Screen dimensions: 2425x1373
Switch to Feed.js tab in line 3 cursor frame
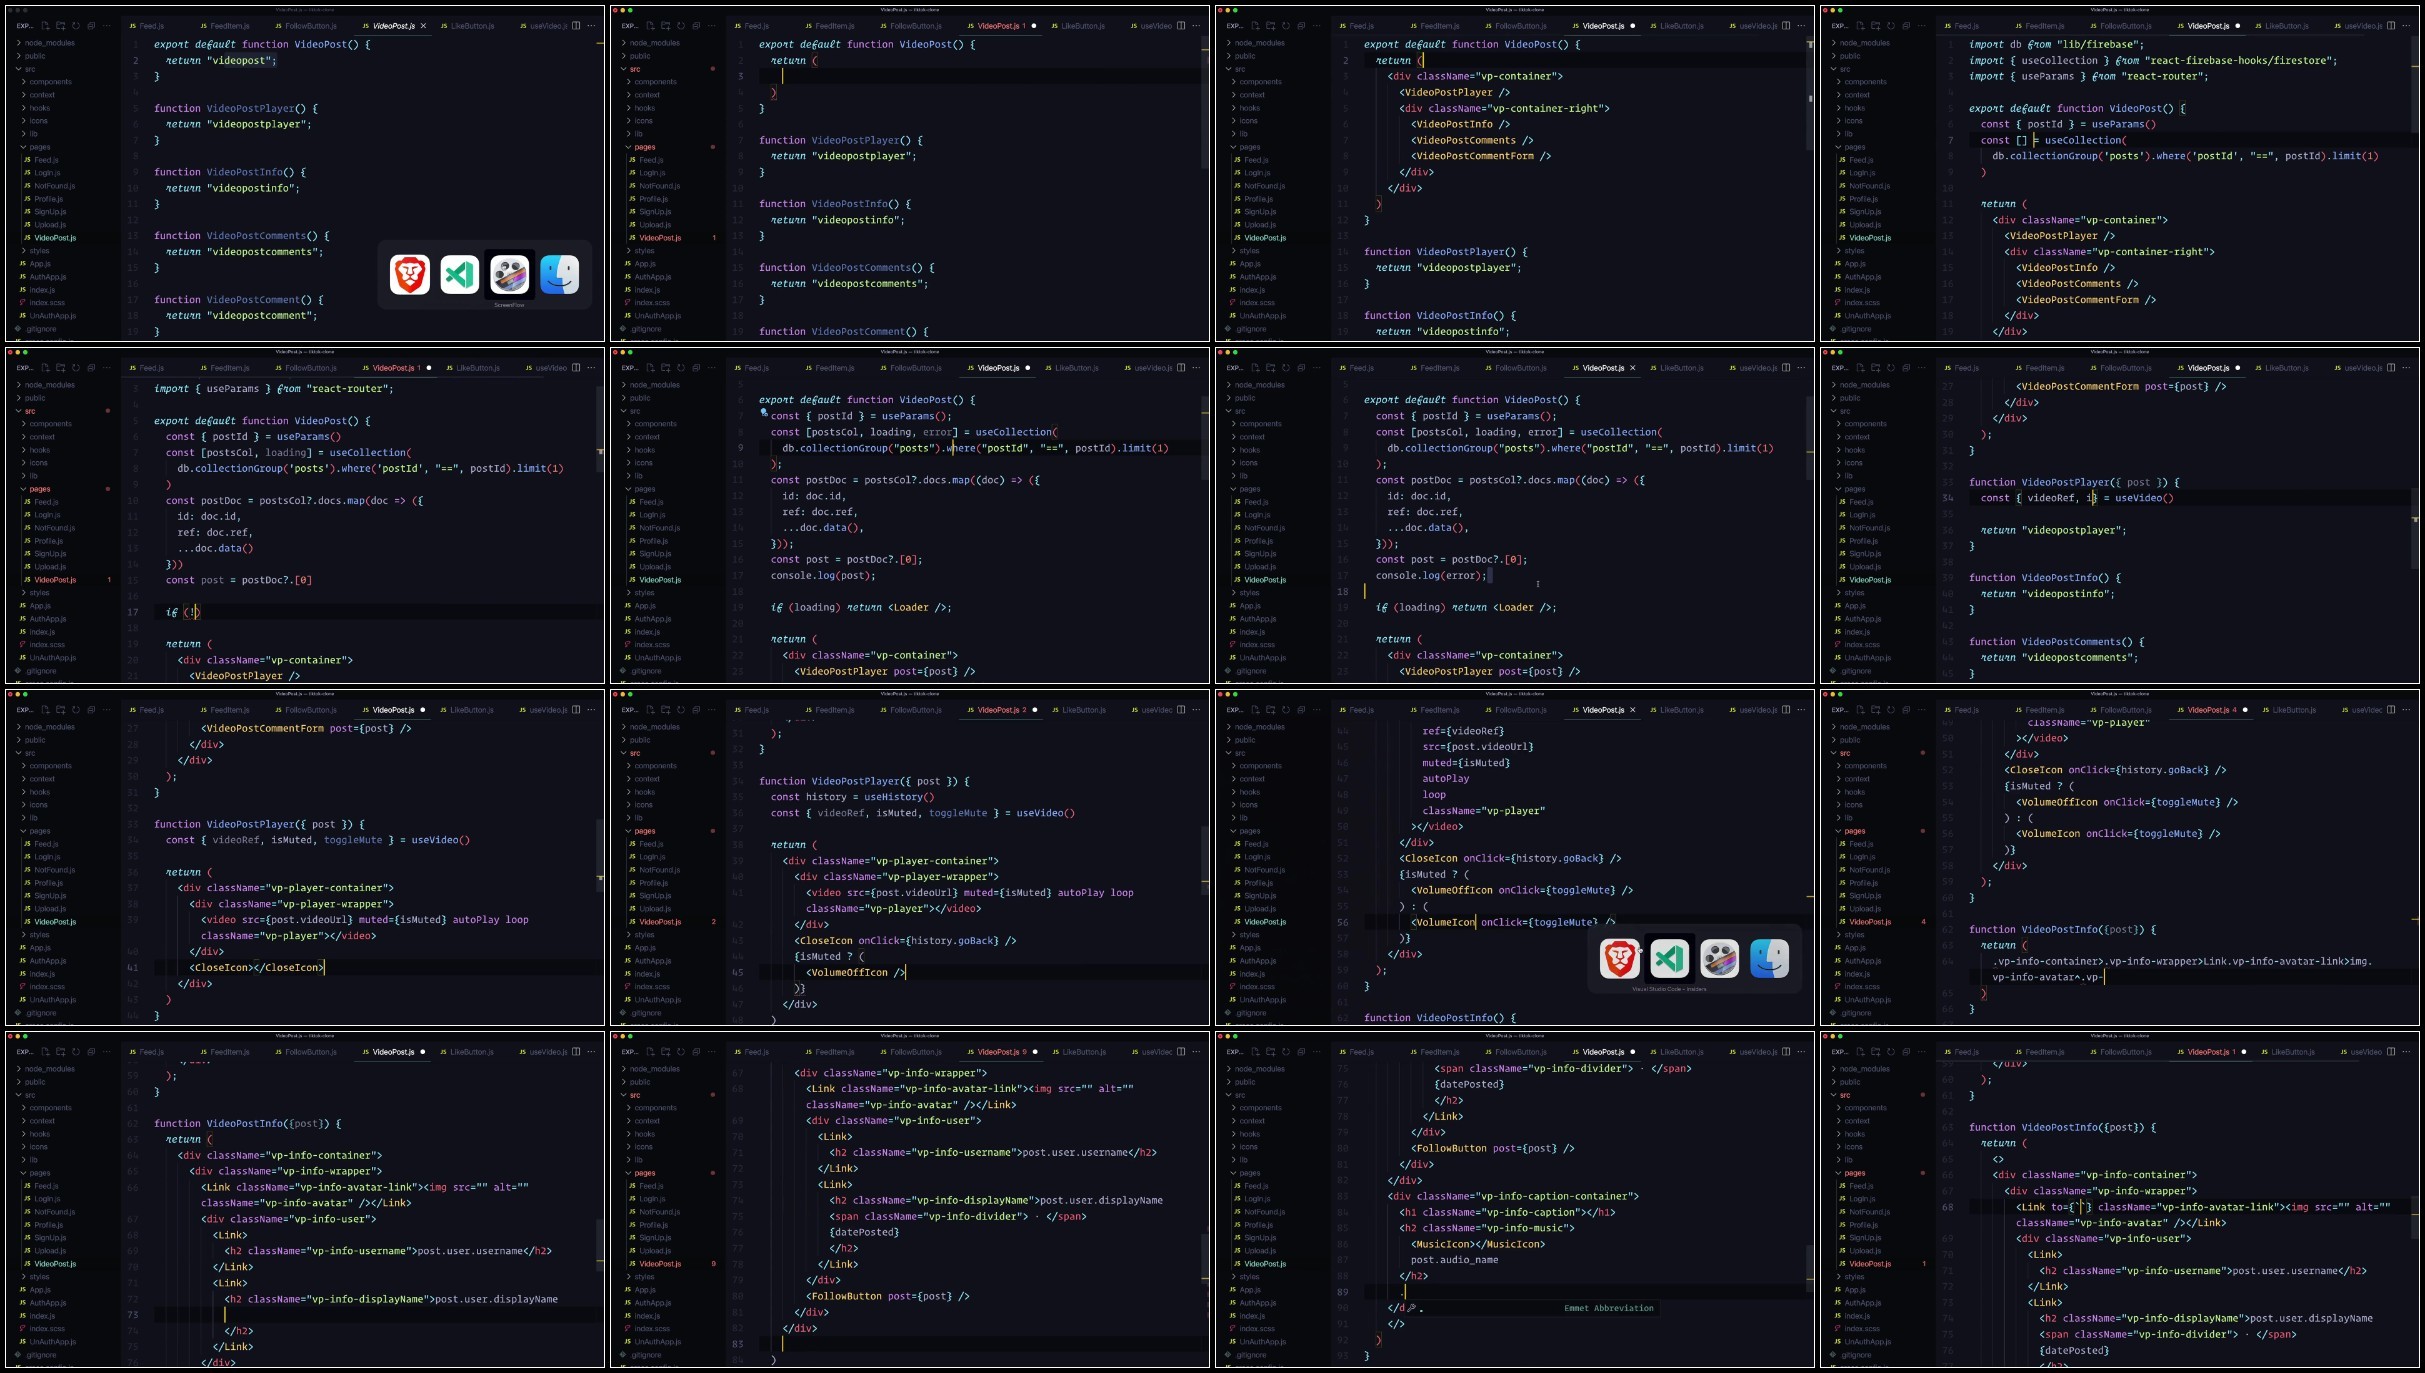pyautogui.click(x=751, y=26)
